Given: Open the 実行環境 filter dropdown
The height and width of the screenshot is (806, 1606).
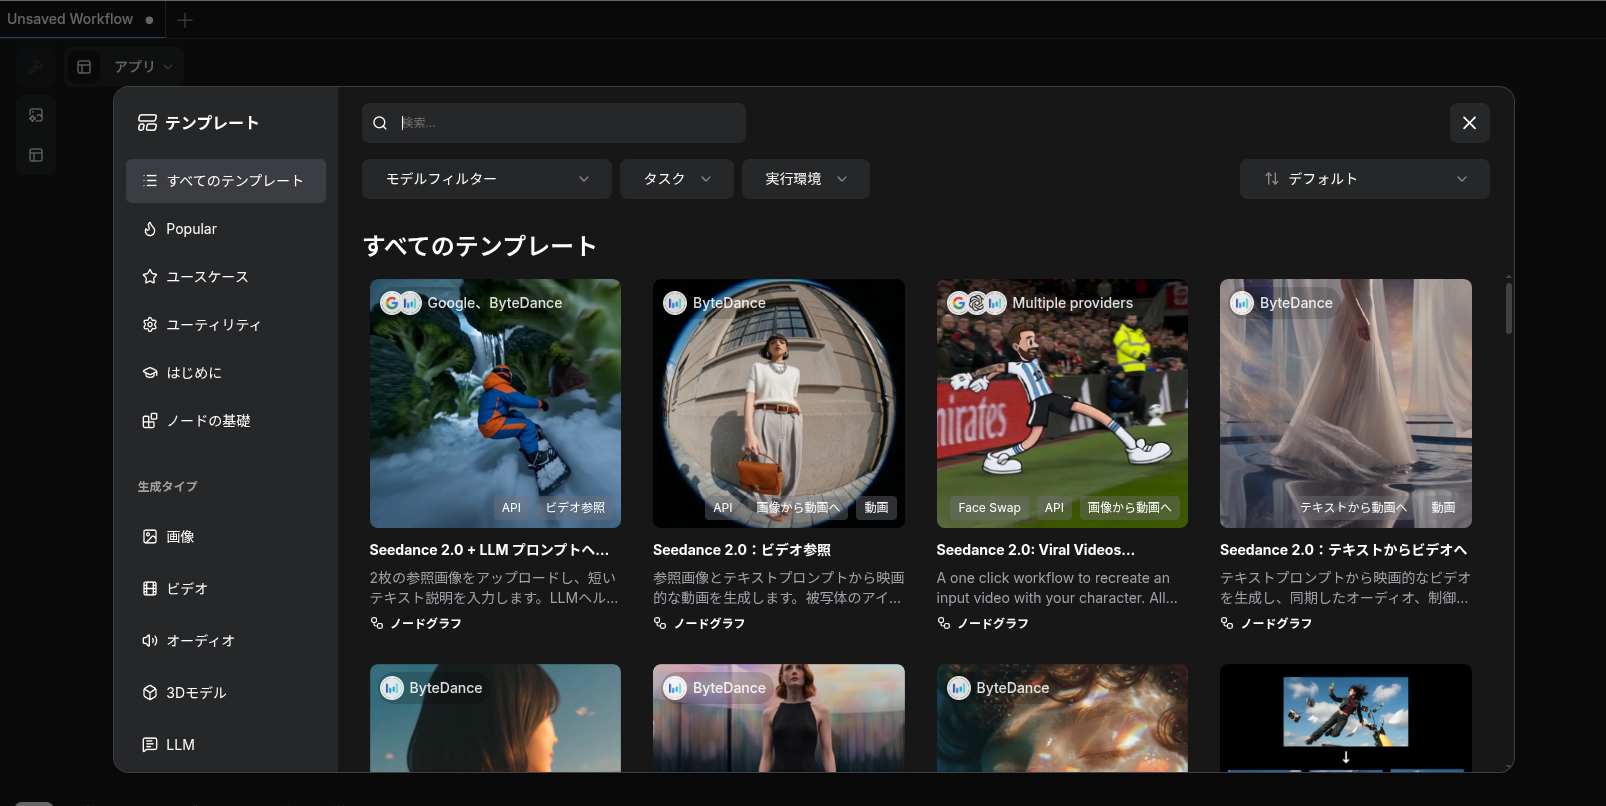Looking at the screenshot, I should point(806,179).
